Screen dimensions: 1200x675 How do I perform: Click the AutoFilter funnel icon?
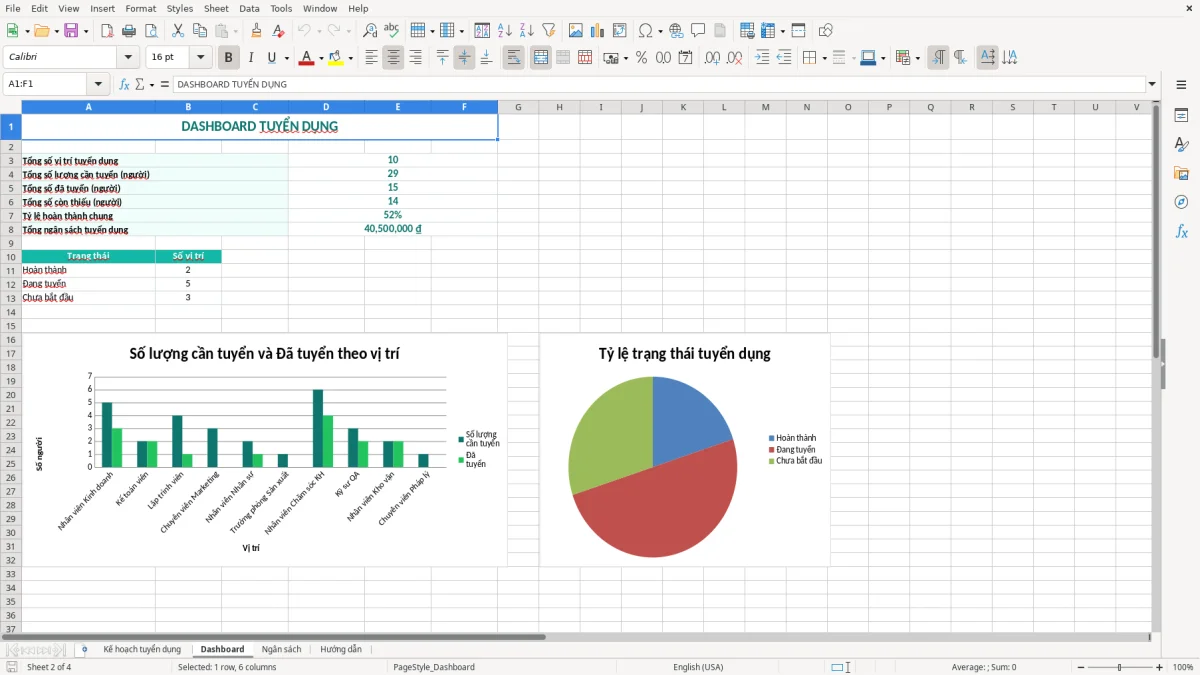548,31
